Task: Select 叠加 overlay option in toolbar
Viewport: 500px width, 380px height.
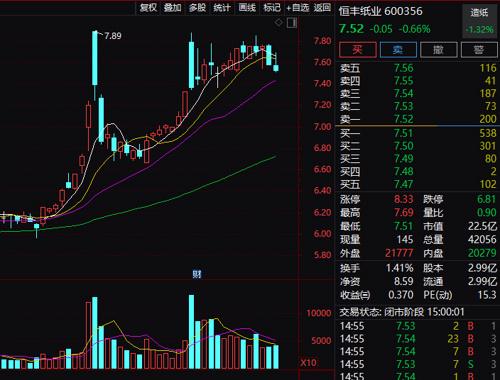Action: click(172, 7)
